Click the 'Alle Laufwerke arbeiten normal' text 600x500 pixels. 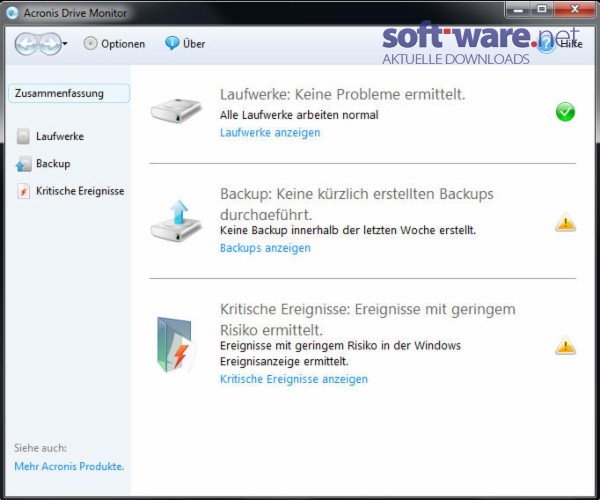tap(299, 115)
